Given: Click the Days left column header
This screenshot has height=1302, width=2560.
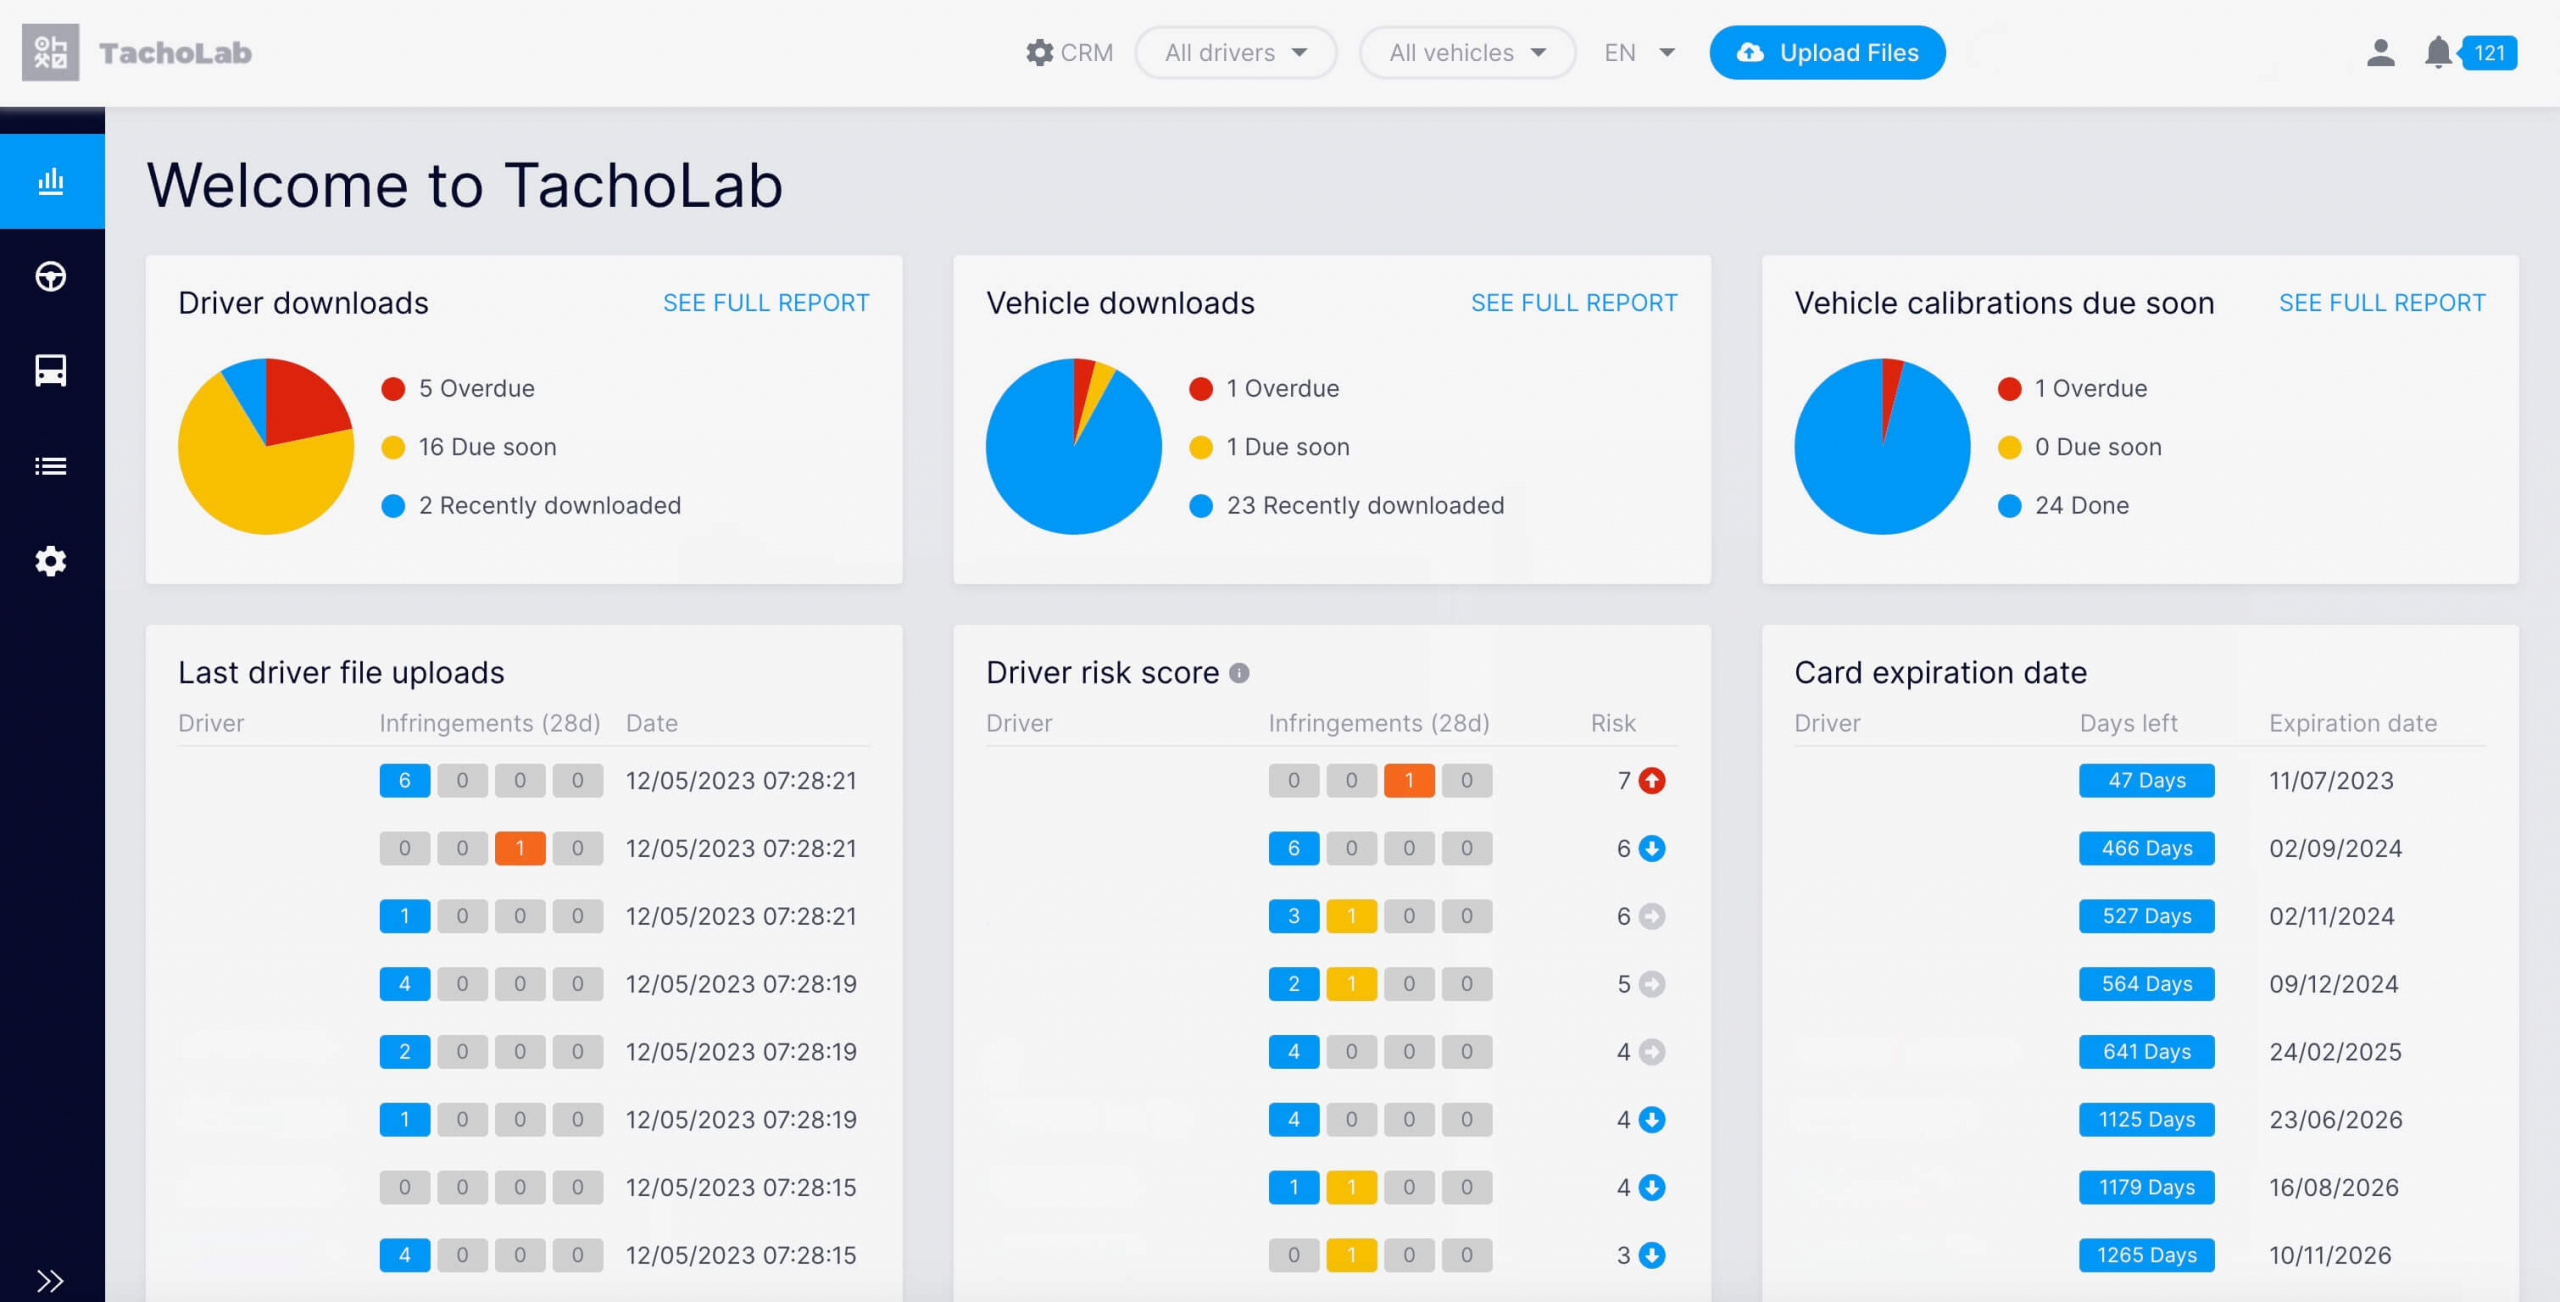Looking at the screenshot, I should pos(2128,723).
